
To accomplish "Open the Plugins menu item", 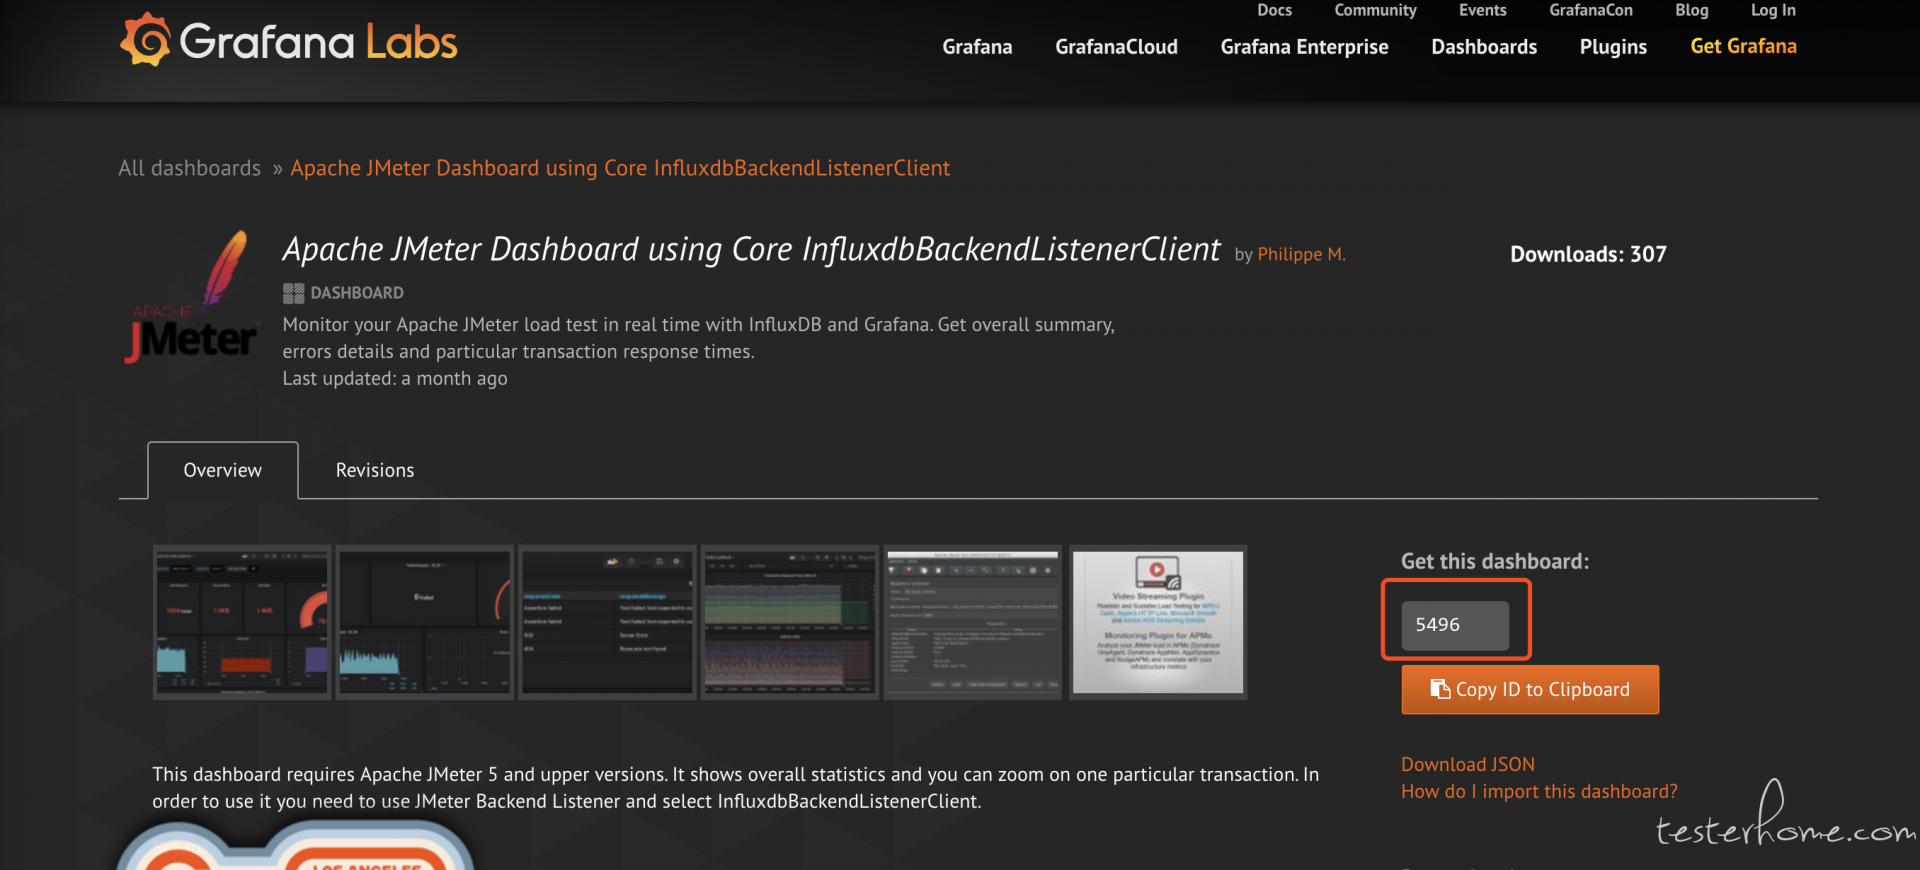I will (x=1612, y=47).
